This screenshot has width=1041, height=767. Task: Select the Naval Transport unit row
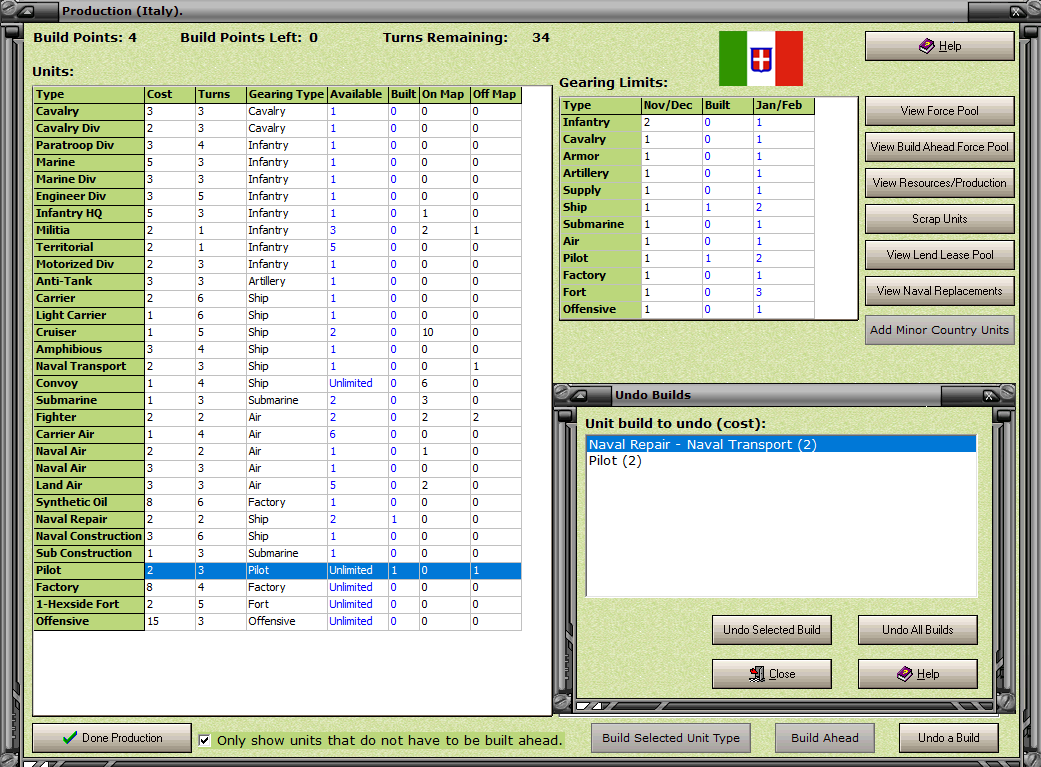[x=278, y=367]
